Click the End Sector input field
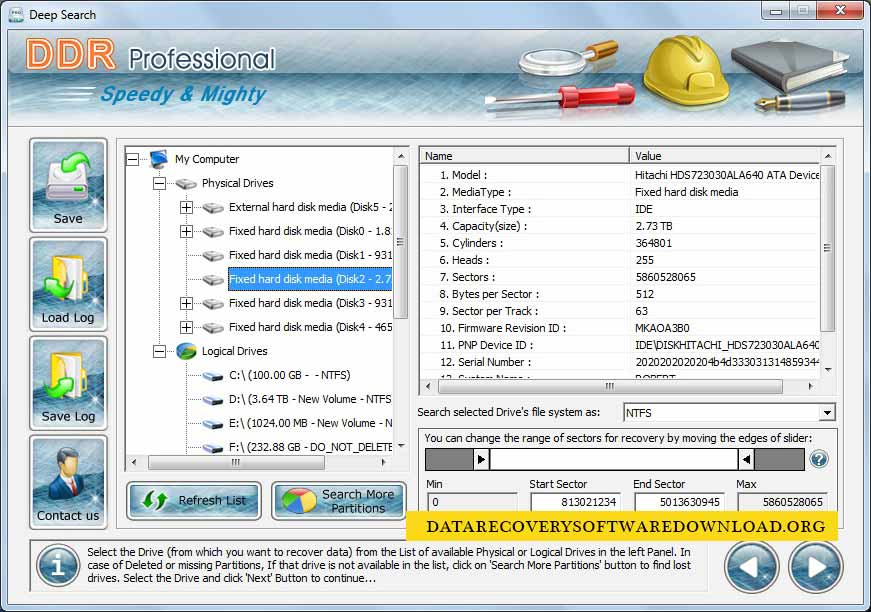Image resolution: width=871 pixels, height=612 pixels. point(679,502)
